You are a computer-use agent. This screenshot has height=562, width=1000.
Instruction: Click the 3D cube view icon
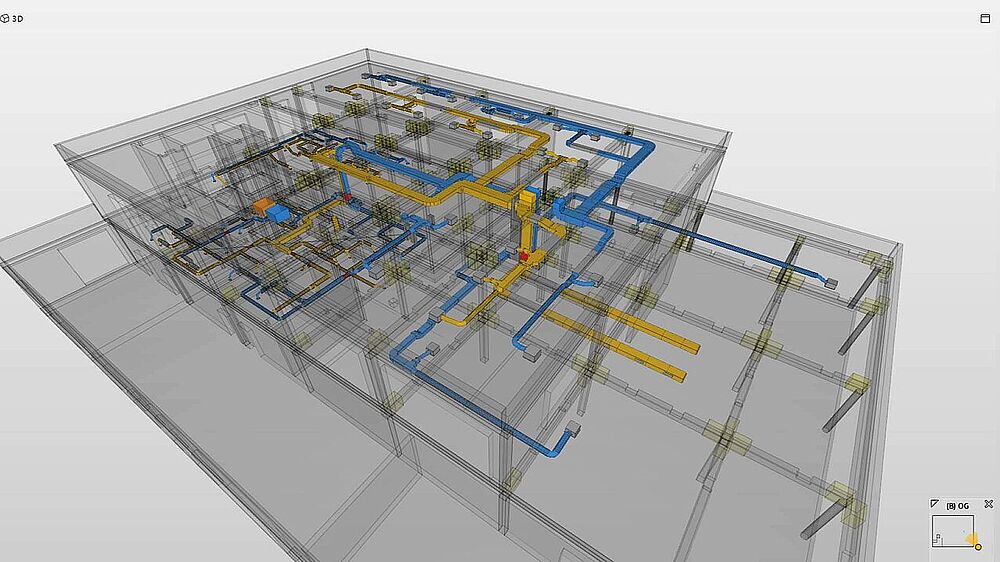pos(6,18)
